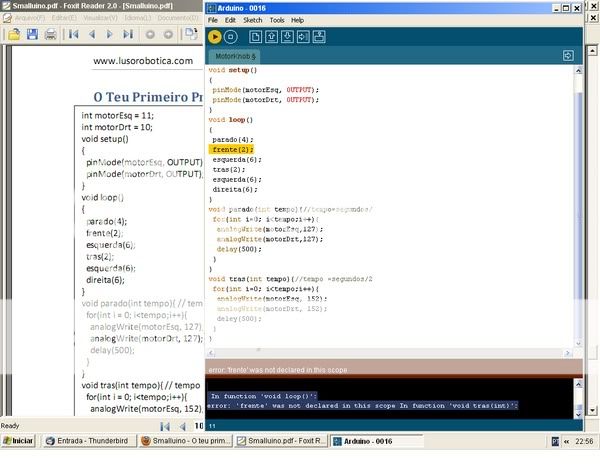600x471 pixels.
Task: Click the Arduino line number 11 status
Action: (x=212, y=426)
